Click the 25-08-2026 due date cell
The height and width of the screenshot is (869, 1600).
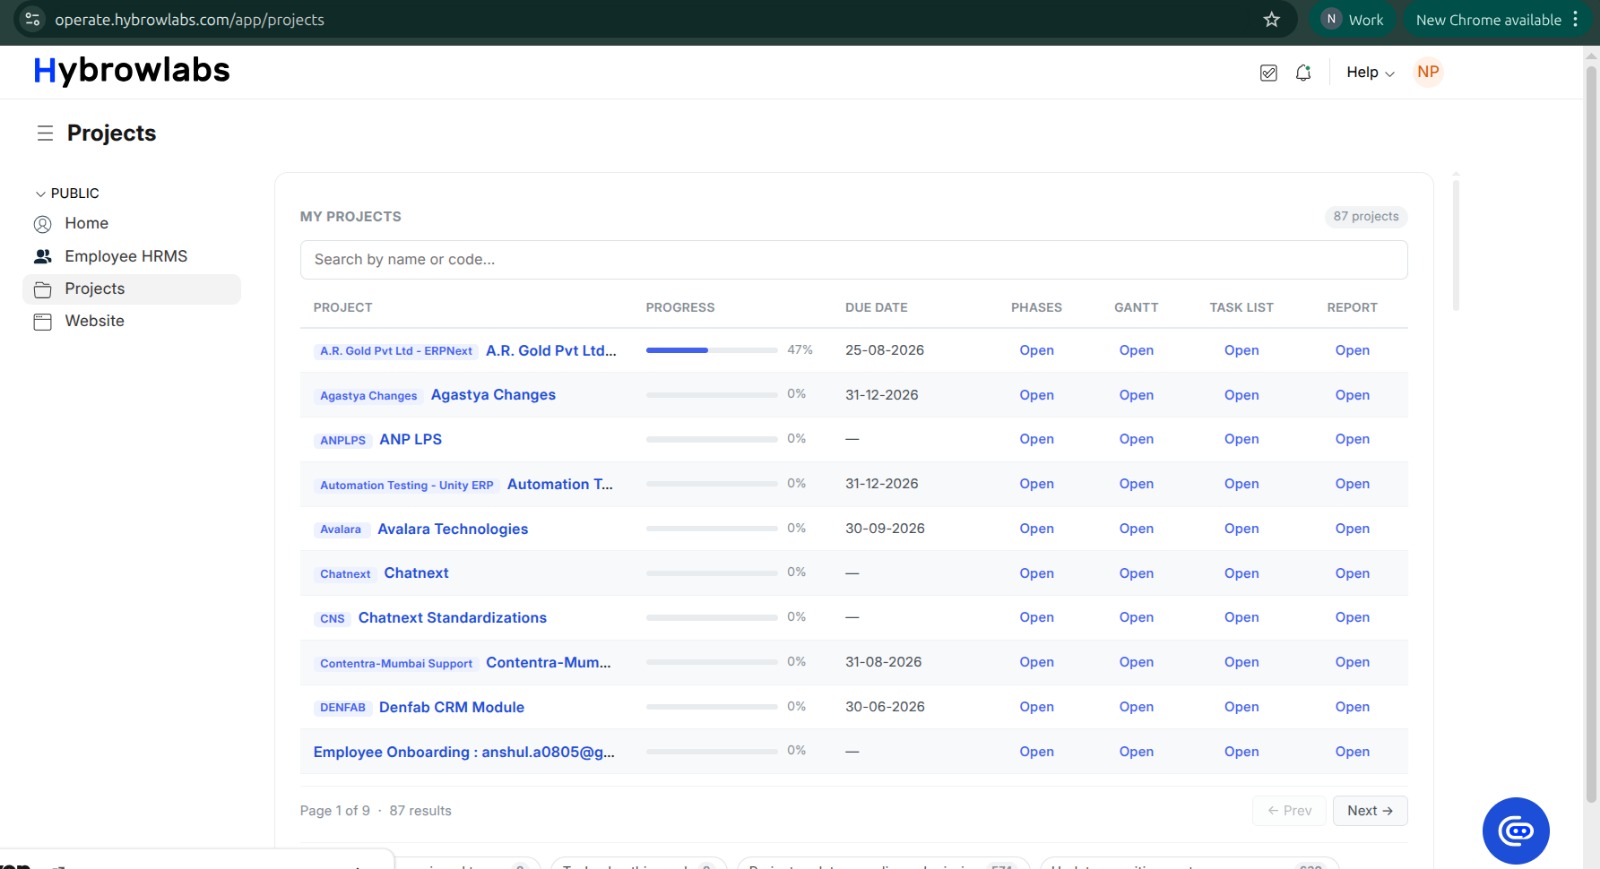884,350
